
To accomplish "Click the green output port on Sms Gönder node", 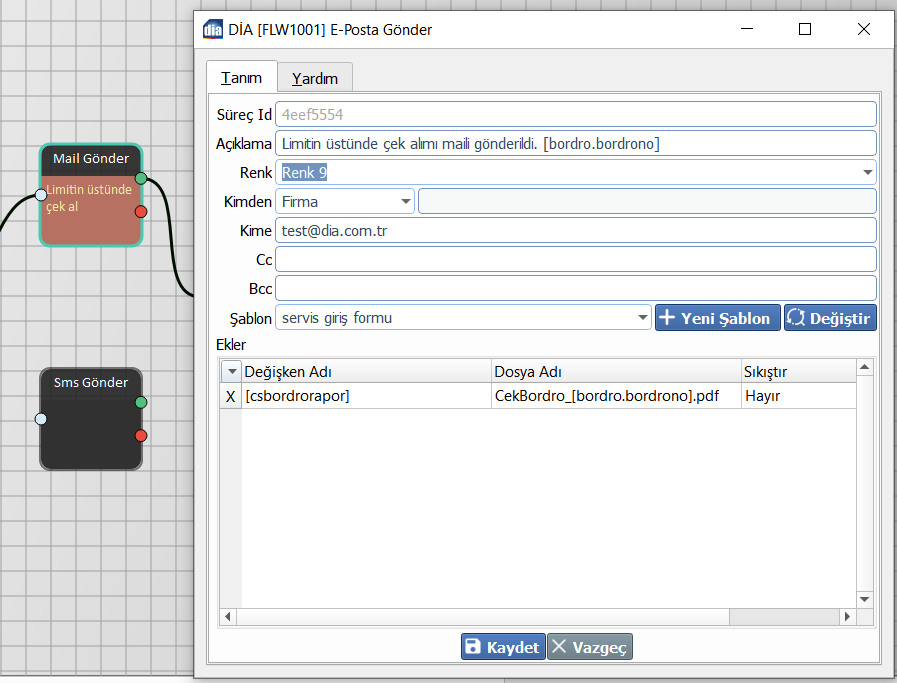I will [x=141, y=402].
